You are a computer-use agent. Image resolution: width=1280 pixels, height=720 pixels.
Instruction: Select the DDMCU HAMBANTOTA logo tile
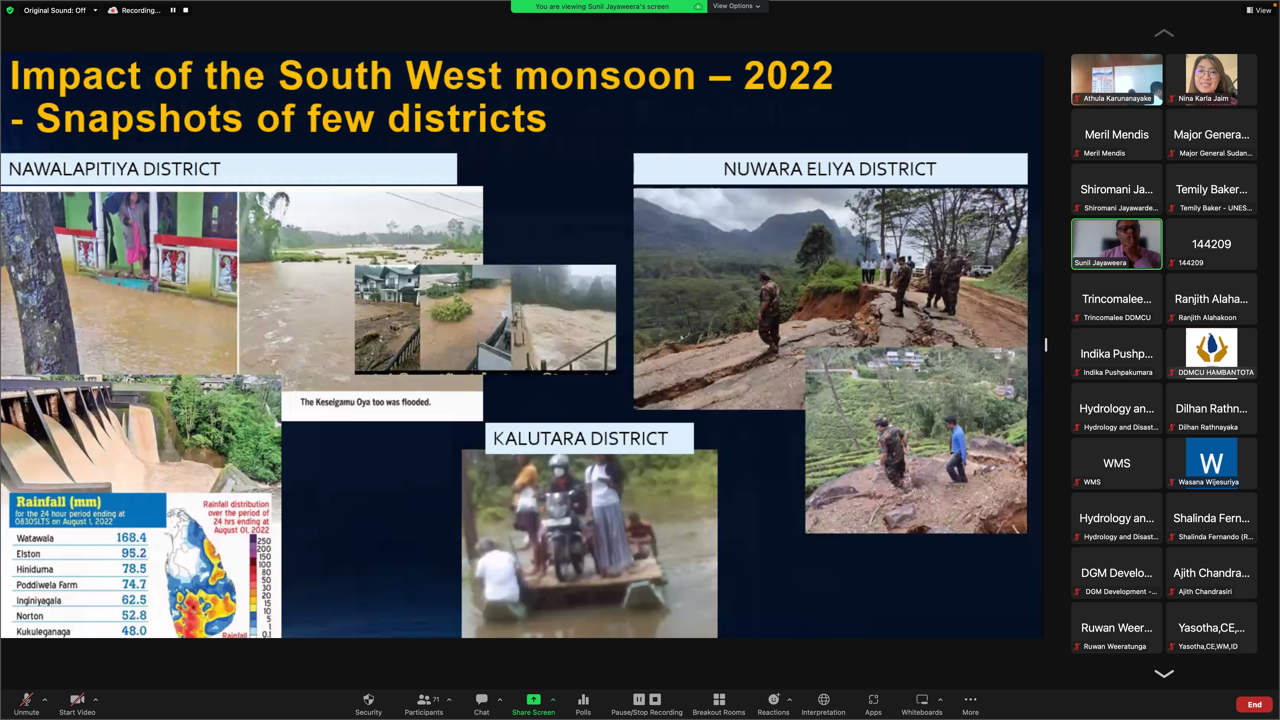[x=1212, y=354]
